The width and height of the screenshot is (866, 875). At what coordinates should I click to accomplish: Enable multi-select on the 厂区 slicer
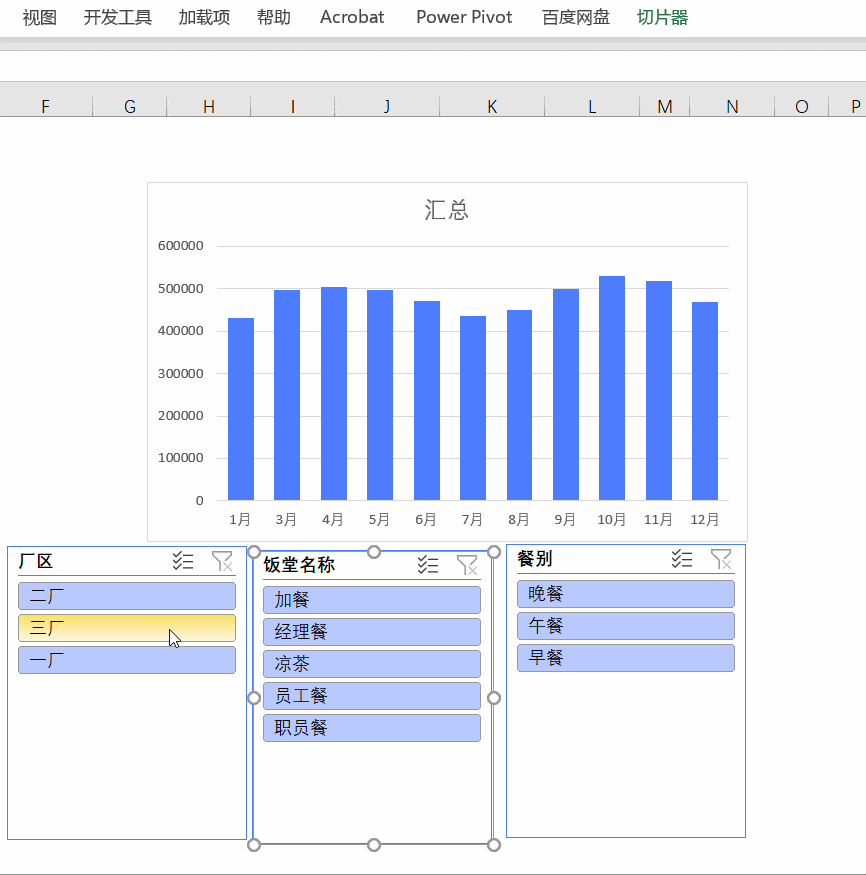pyautogui.click(x=183, y=561)
